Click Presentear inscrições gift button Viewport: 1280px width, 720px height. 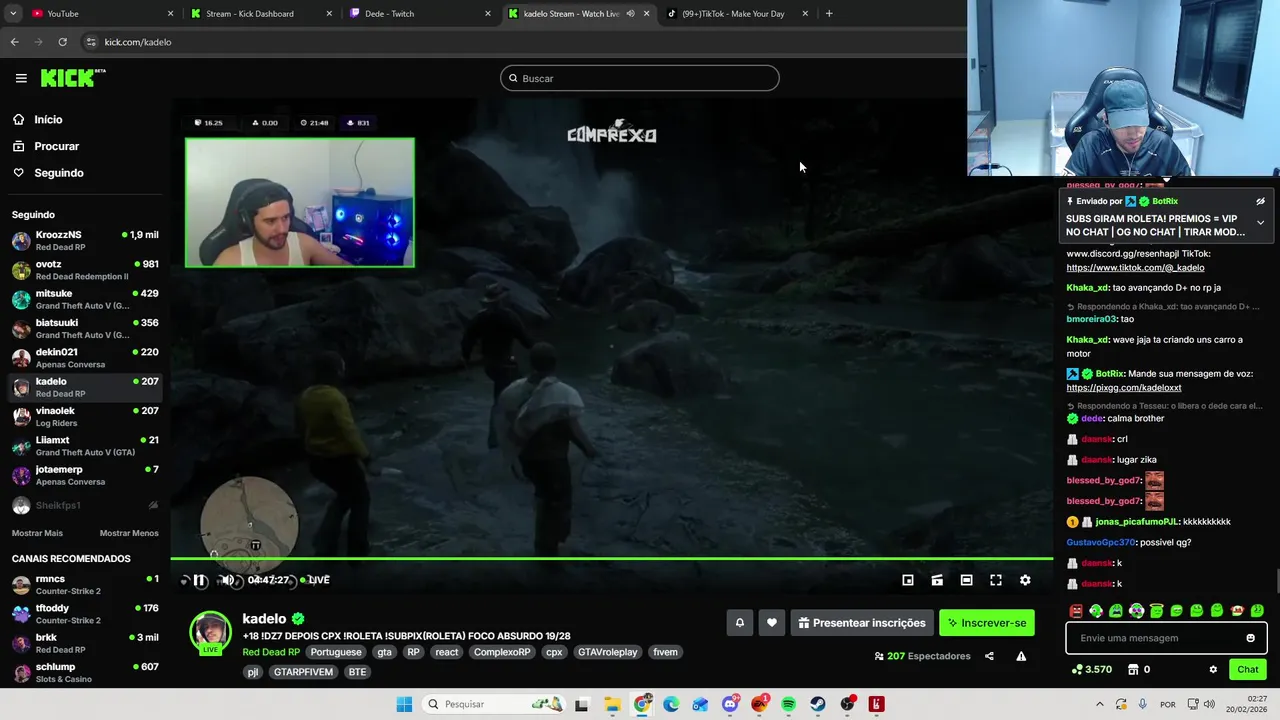(x=862, y=623)
